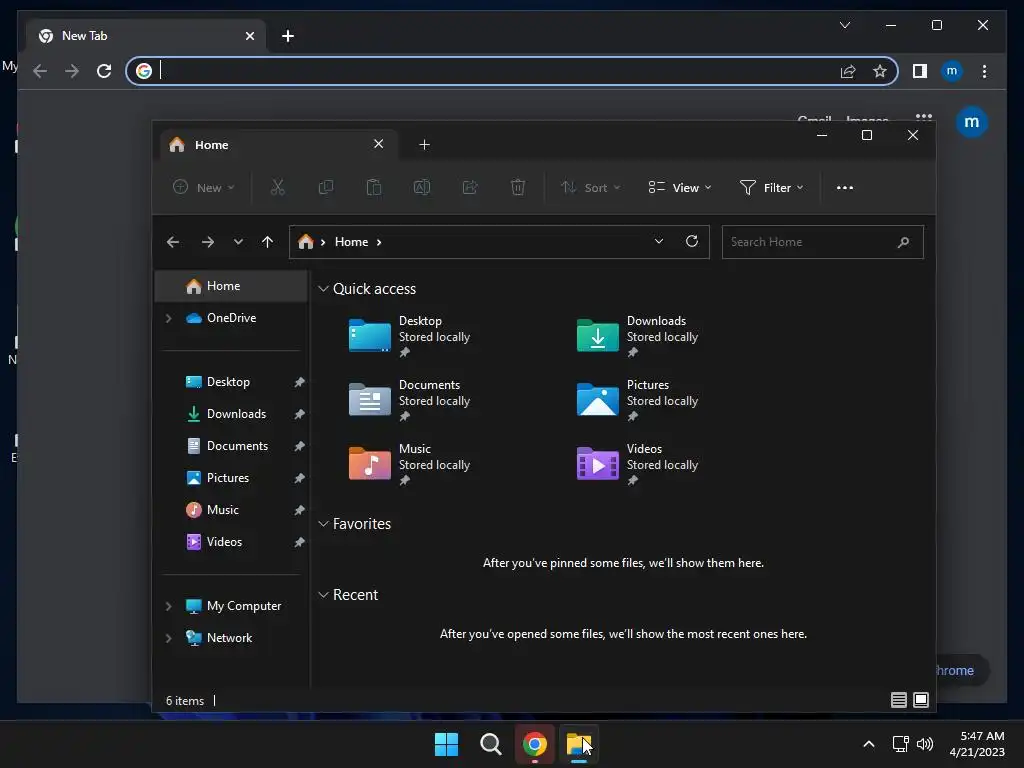
Task: Click Chrome's bookmark star icon
Action: click(880, 71)
